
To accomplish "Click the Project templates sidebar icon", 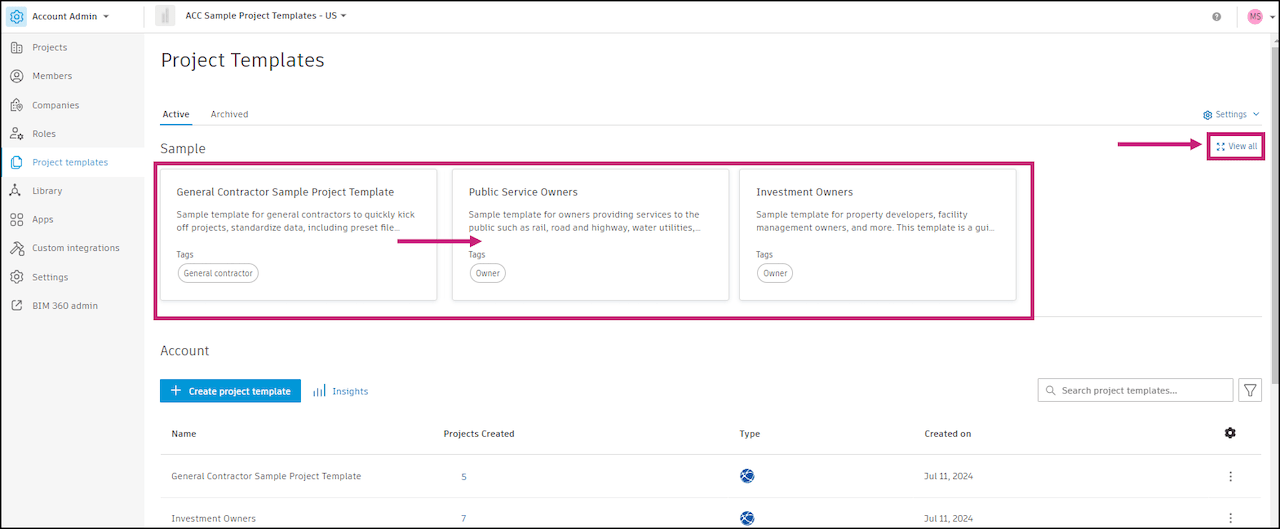I will coord(17,162).
